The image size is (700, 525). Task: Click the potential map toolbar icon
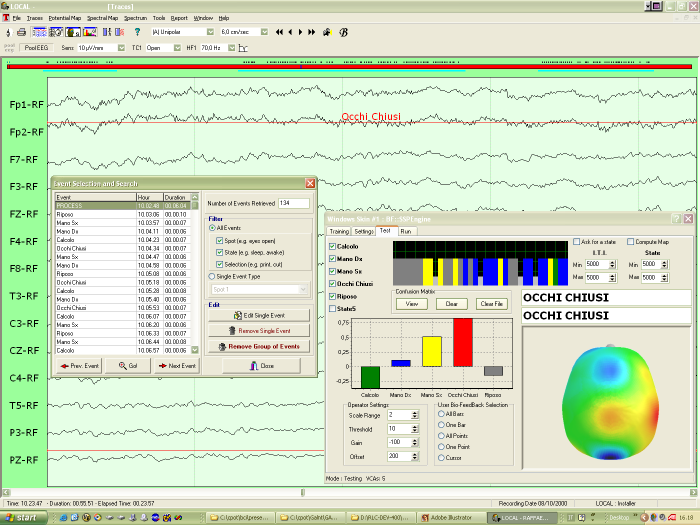(x=72, y=32)
